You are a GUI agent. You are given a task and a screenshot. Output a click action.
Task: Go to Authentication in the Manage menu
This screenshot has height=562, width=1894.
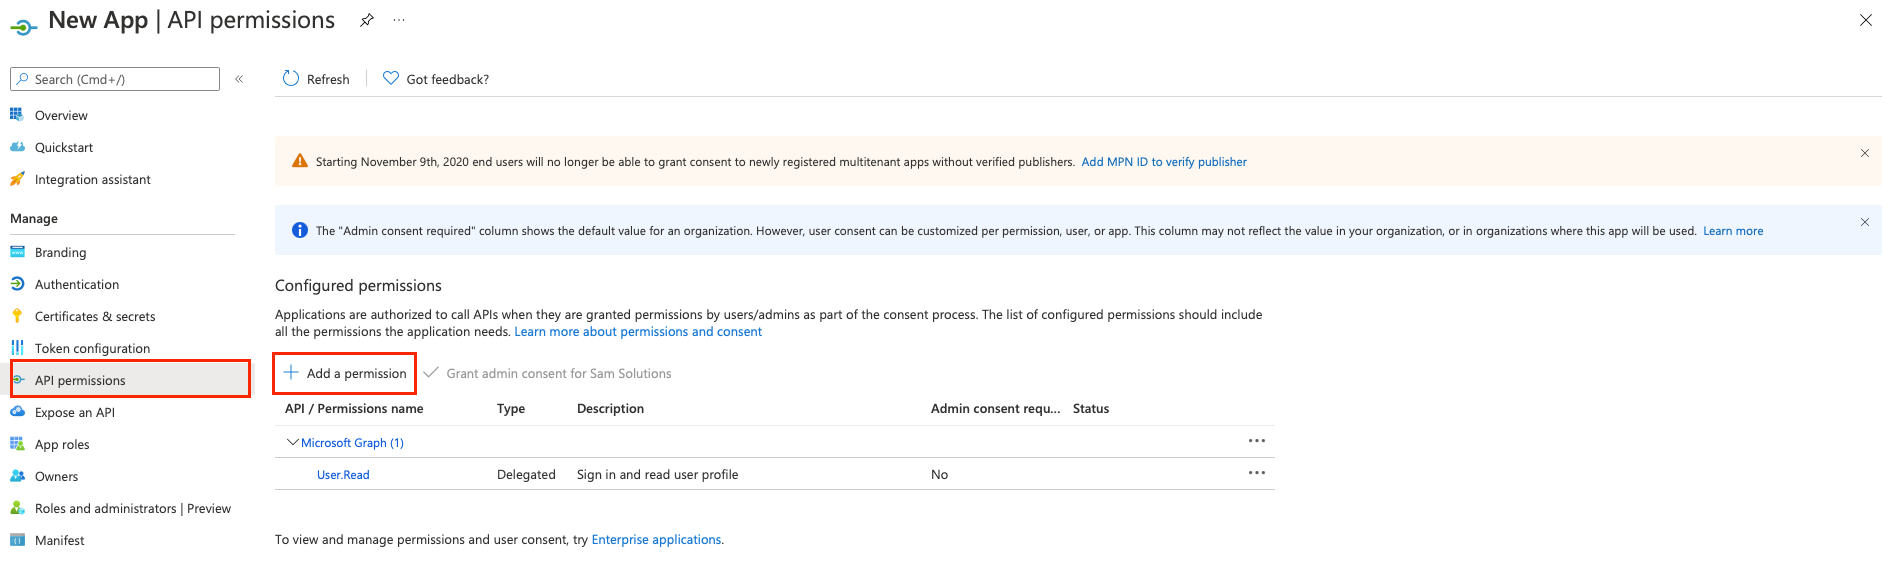click(77, 284)
